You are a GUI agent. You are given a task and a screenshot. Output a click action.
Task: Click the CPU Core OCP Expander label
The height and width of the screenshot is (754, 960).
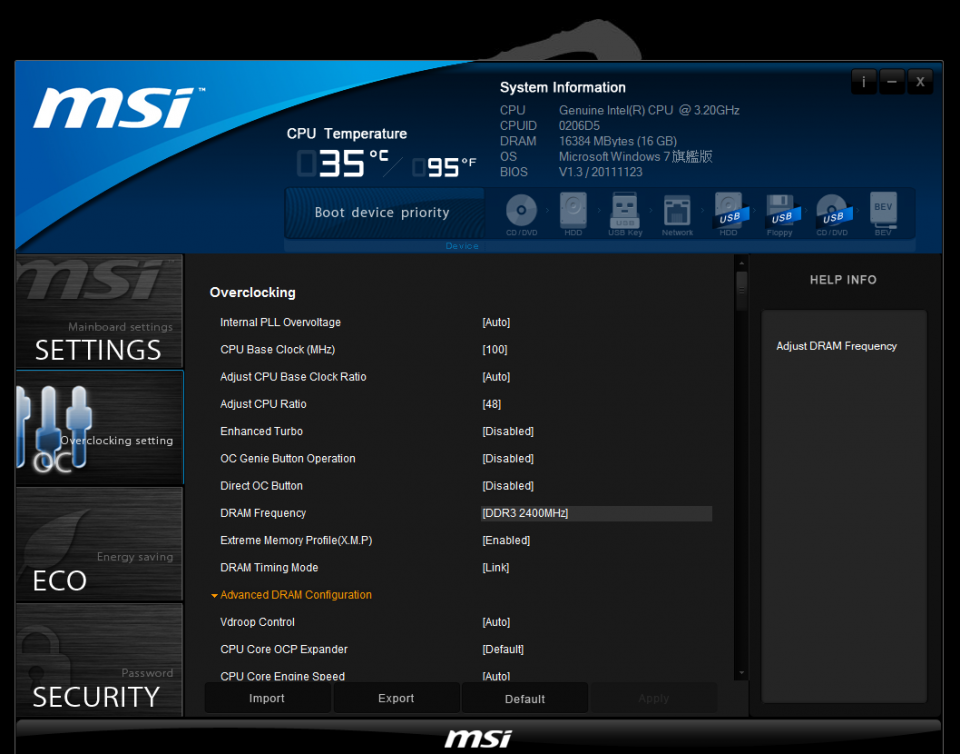[x=283, y=649]
